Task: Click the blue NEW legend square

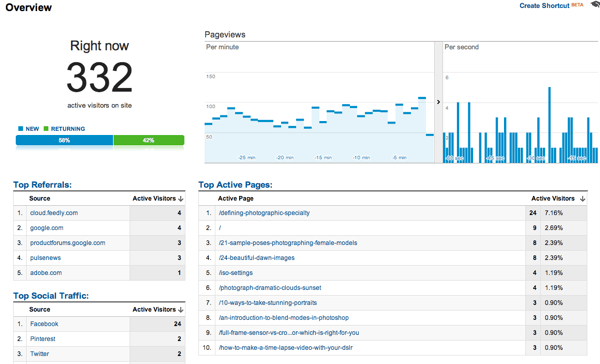Action: pyautogui.click(x=20, y=129)
